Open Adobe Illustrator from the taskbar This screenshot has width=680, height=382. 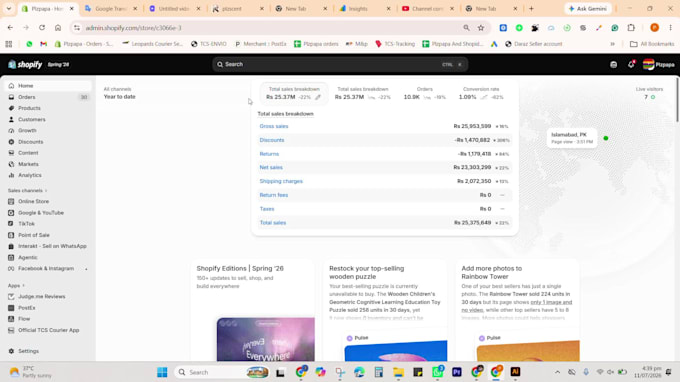coord(515,372)
